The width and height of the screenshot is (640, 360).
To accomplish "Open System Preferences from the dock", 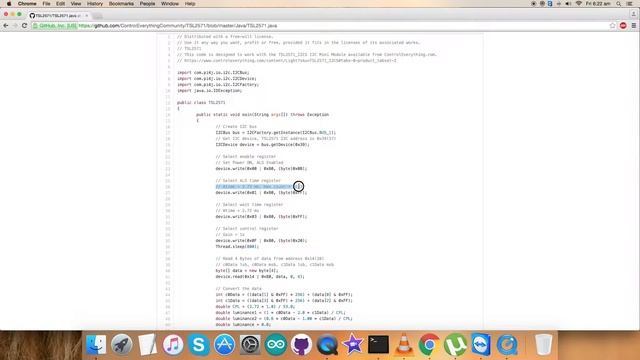I will pos(250,344).
